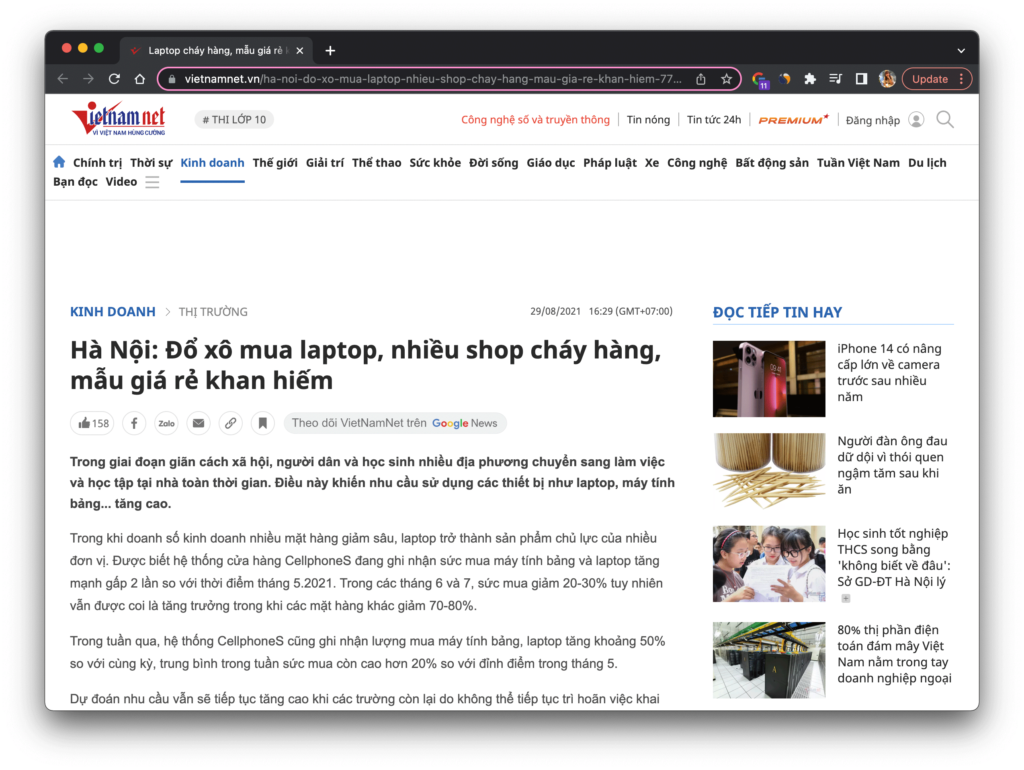
Task: Open the Chrome profile avatar
Action: coord(887,79)
